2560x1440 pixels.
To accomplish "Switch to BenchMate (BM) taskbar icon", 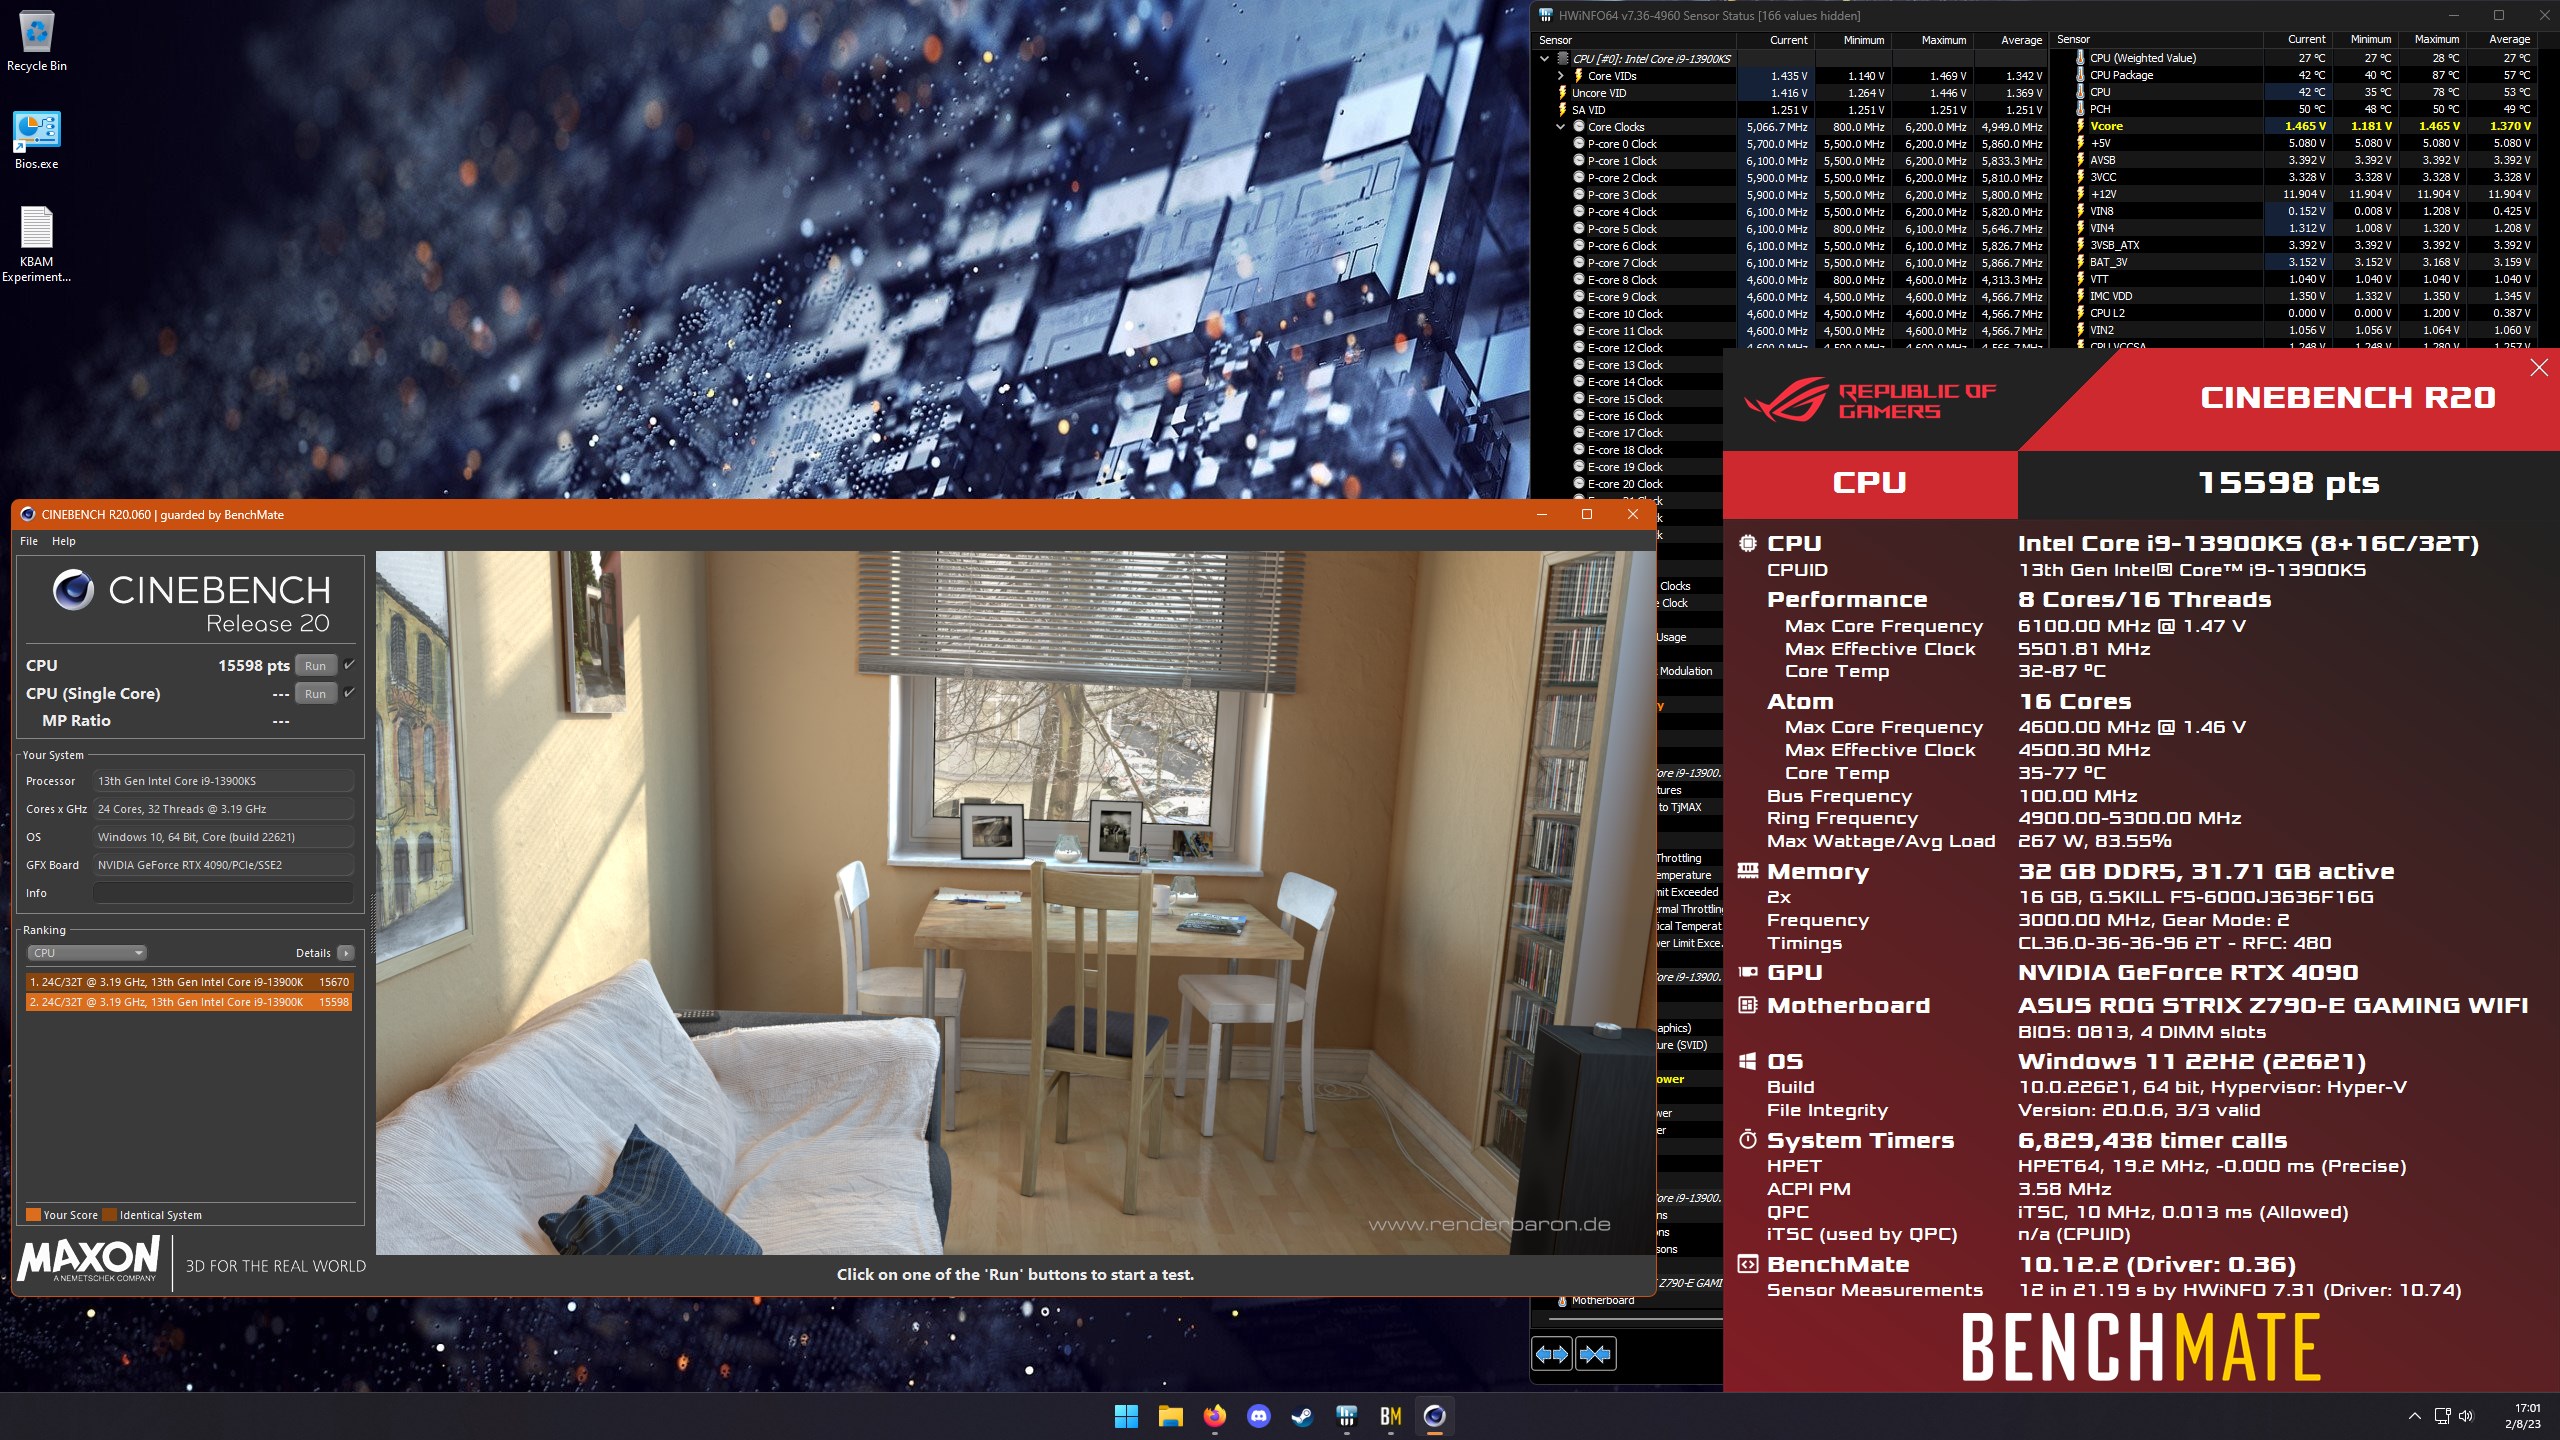I will 1390,1416.
